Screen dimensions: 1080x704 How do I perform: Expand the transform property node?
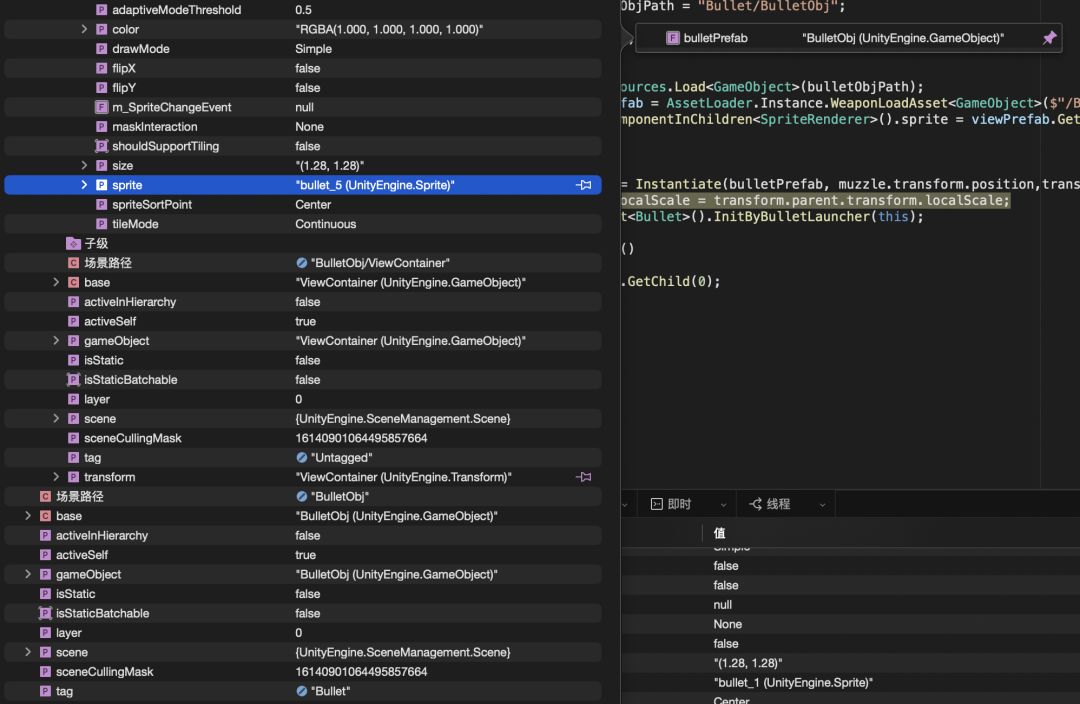click(x=57, y=477)
